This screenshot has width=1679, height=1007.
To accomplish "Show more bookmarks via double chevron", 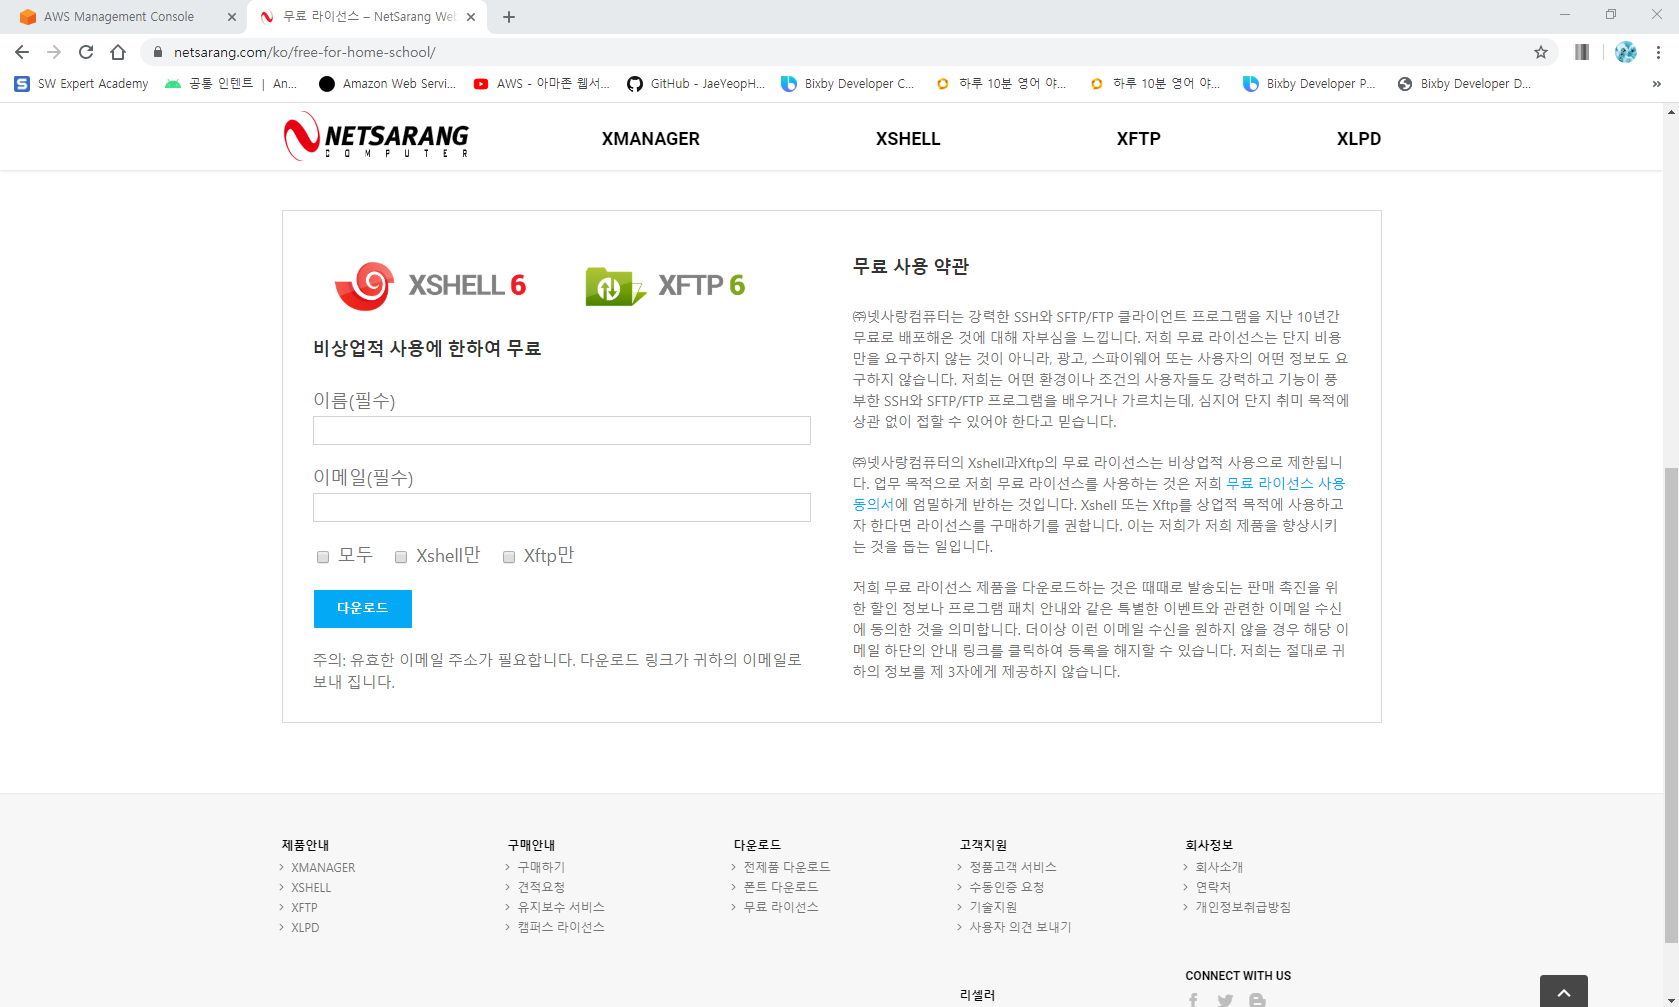I will point(1657,84).
